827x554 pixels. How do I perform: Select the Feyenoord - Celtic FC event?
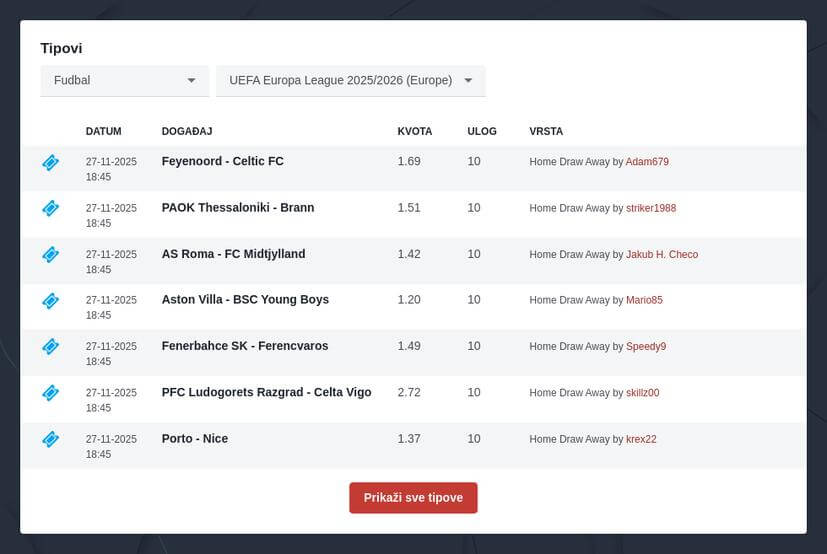pyautogui.click(x=222, y=161)
